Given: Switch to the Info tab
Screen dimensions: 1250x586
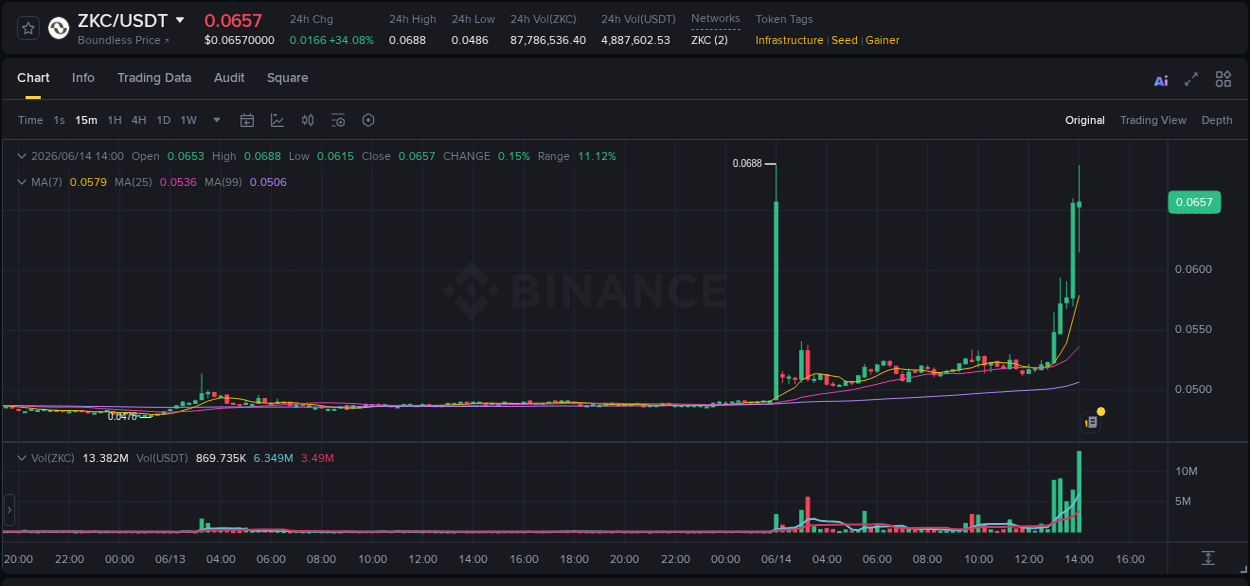Looking at the screenshot, I should 83,78.
